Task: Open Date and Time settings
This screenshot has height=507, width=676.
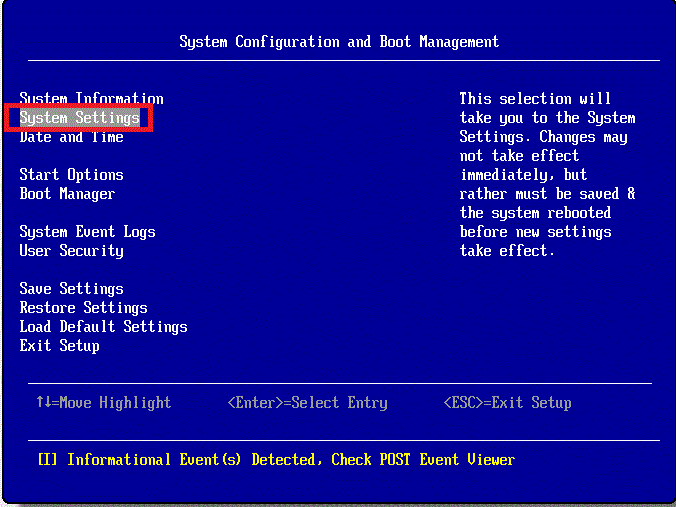Action: (72, 137)
